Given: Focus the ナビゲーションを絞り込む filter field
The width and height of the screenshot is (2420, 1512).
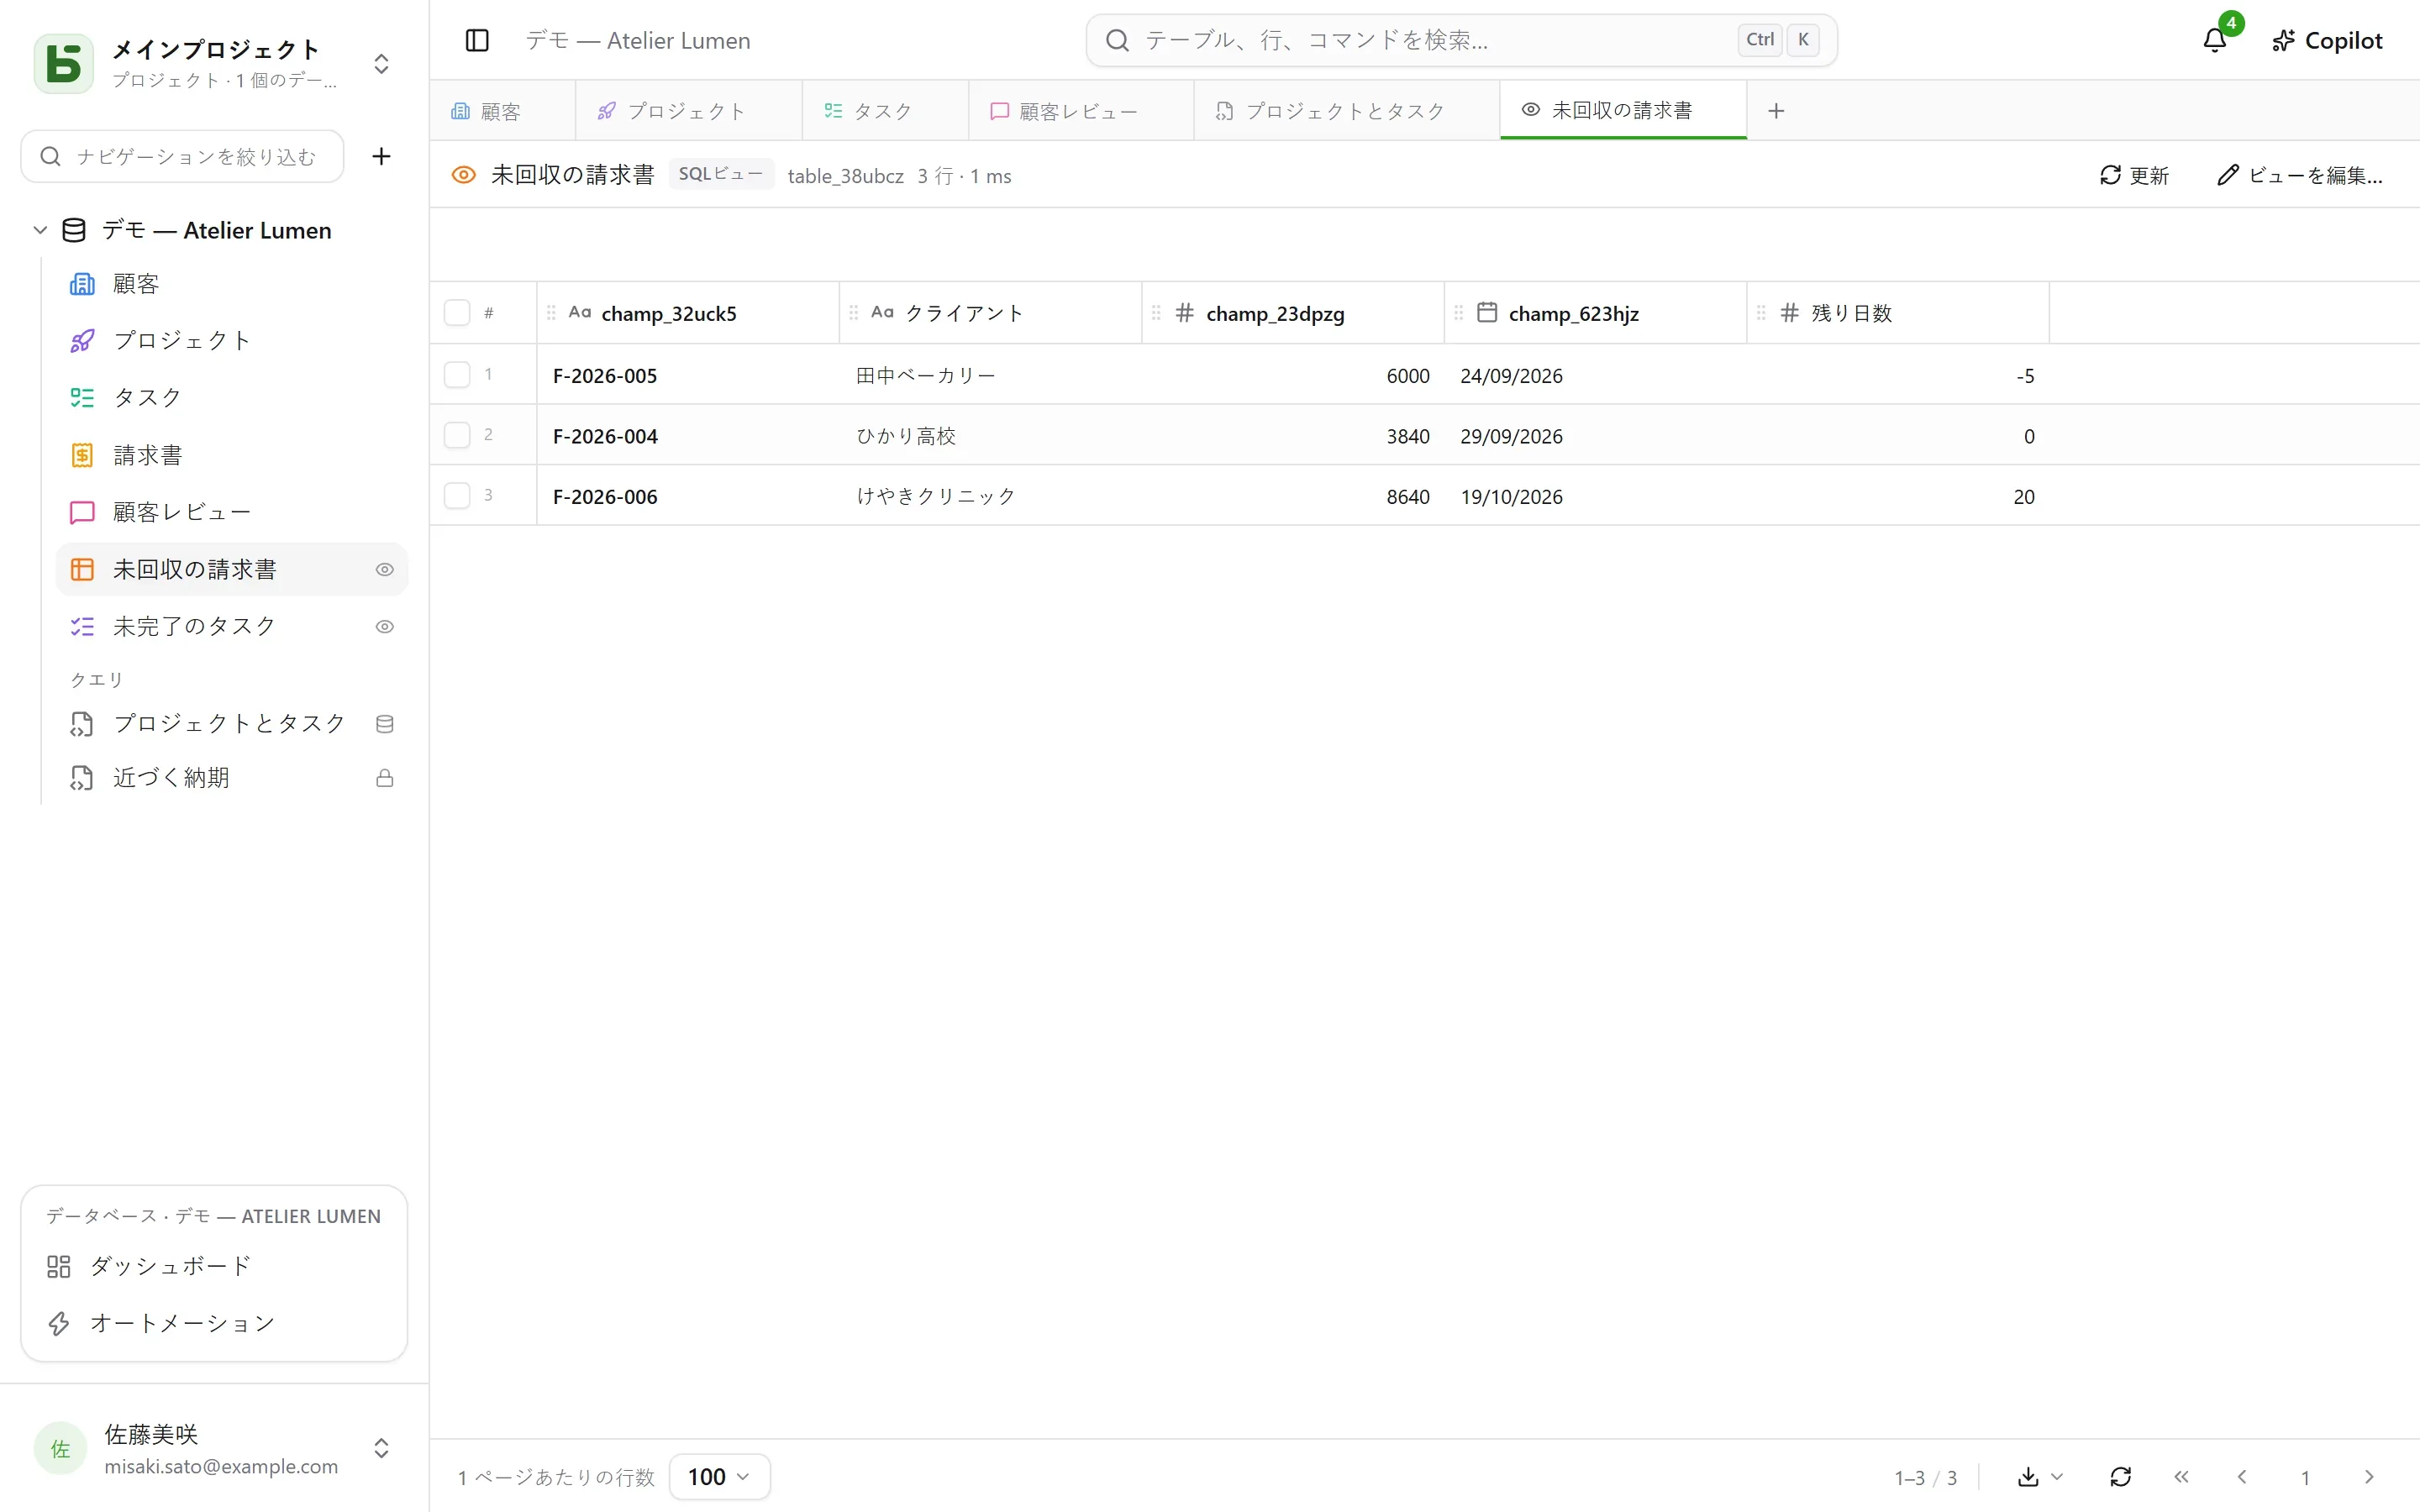Looking at the screenshot, I should [182, 156].
